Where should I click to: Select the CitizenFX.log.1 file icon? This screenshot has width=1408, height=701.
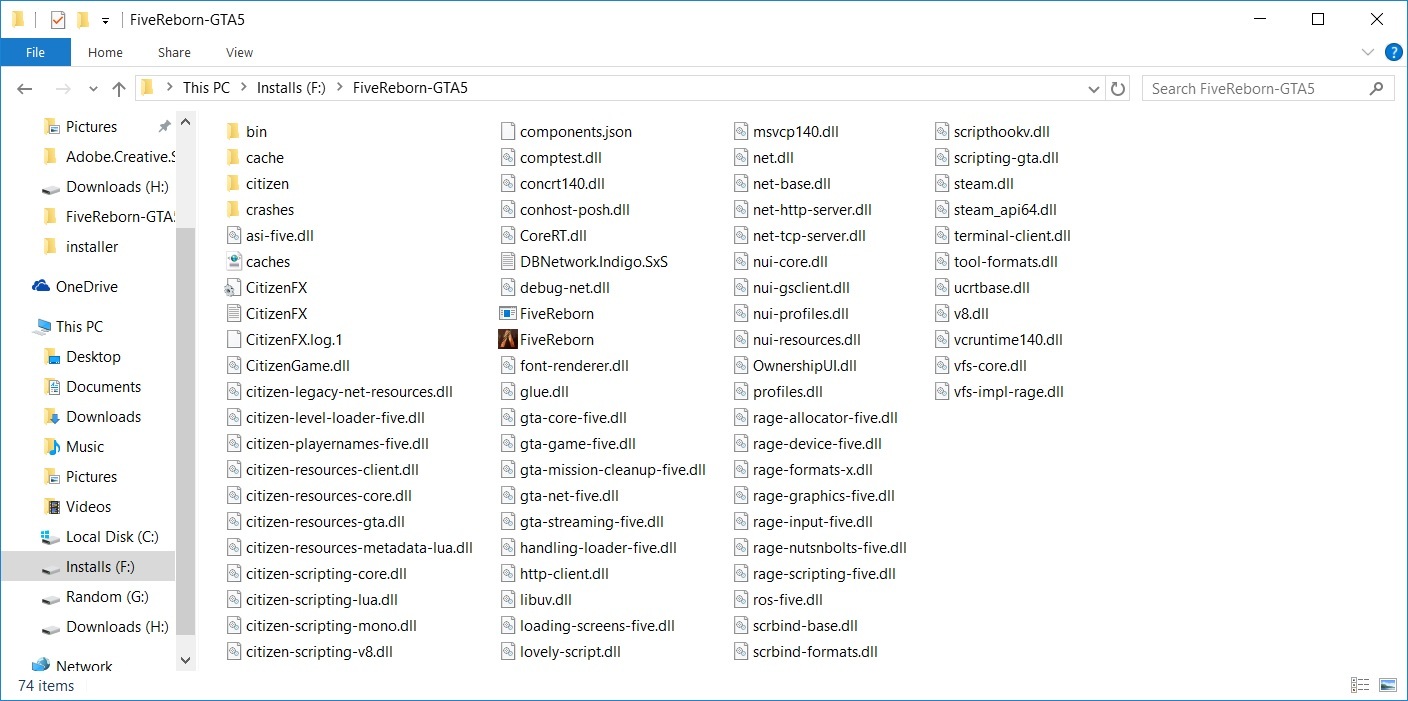tap(233, 339)
